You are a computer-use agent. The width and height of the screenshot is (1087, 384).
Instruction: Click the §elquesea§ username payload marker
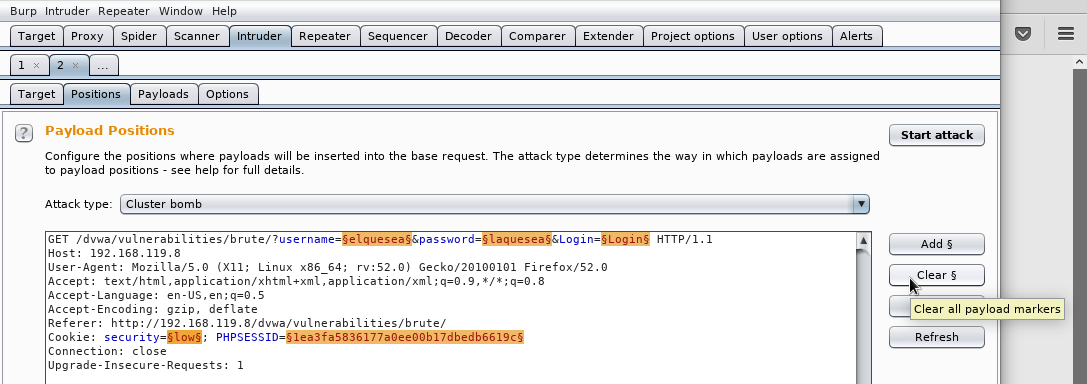pos(377,239)
